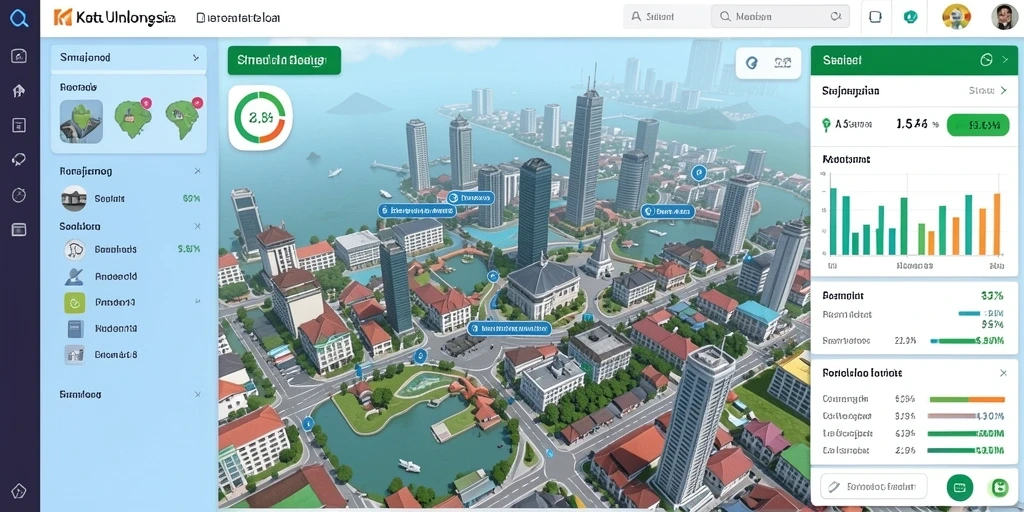This screenshot has width=1024, height=512.
Task: Click the building icon beside Bromatt8
Action: click(74, 355)
